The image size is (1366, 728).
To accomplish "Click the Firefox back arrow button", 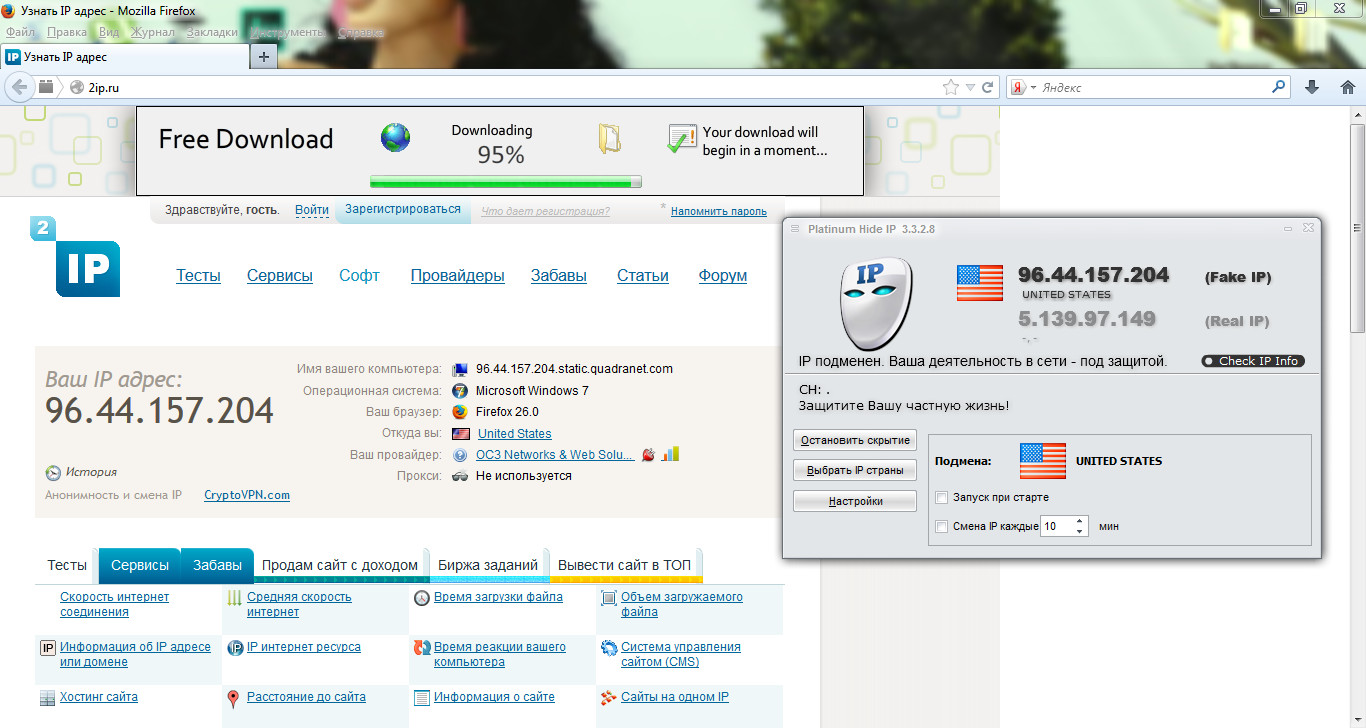I will pos(19,87).
